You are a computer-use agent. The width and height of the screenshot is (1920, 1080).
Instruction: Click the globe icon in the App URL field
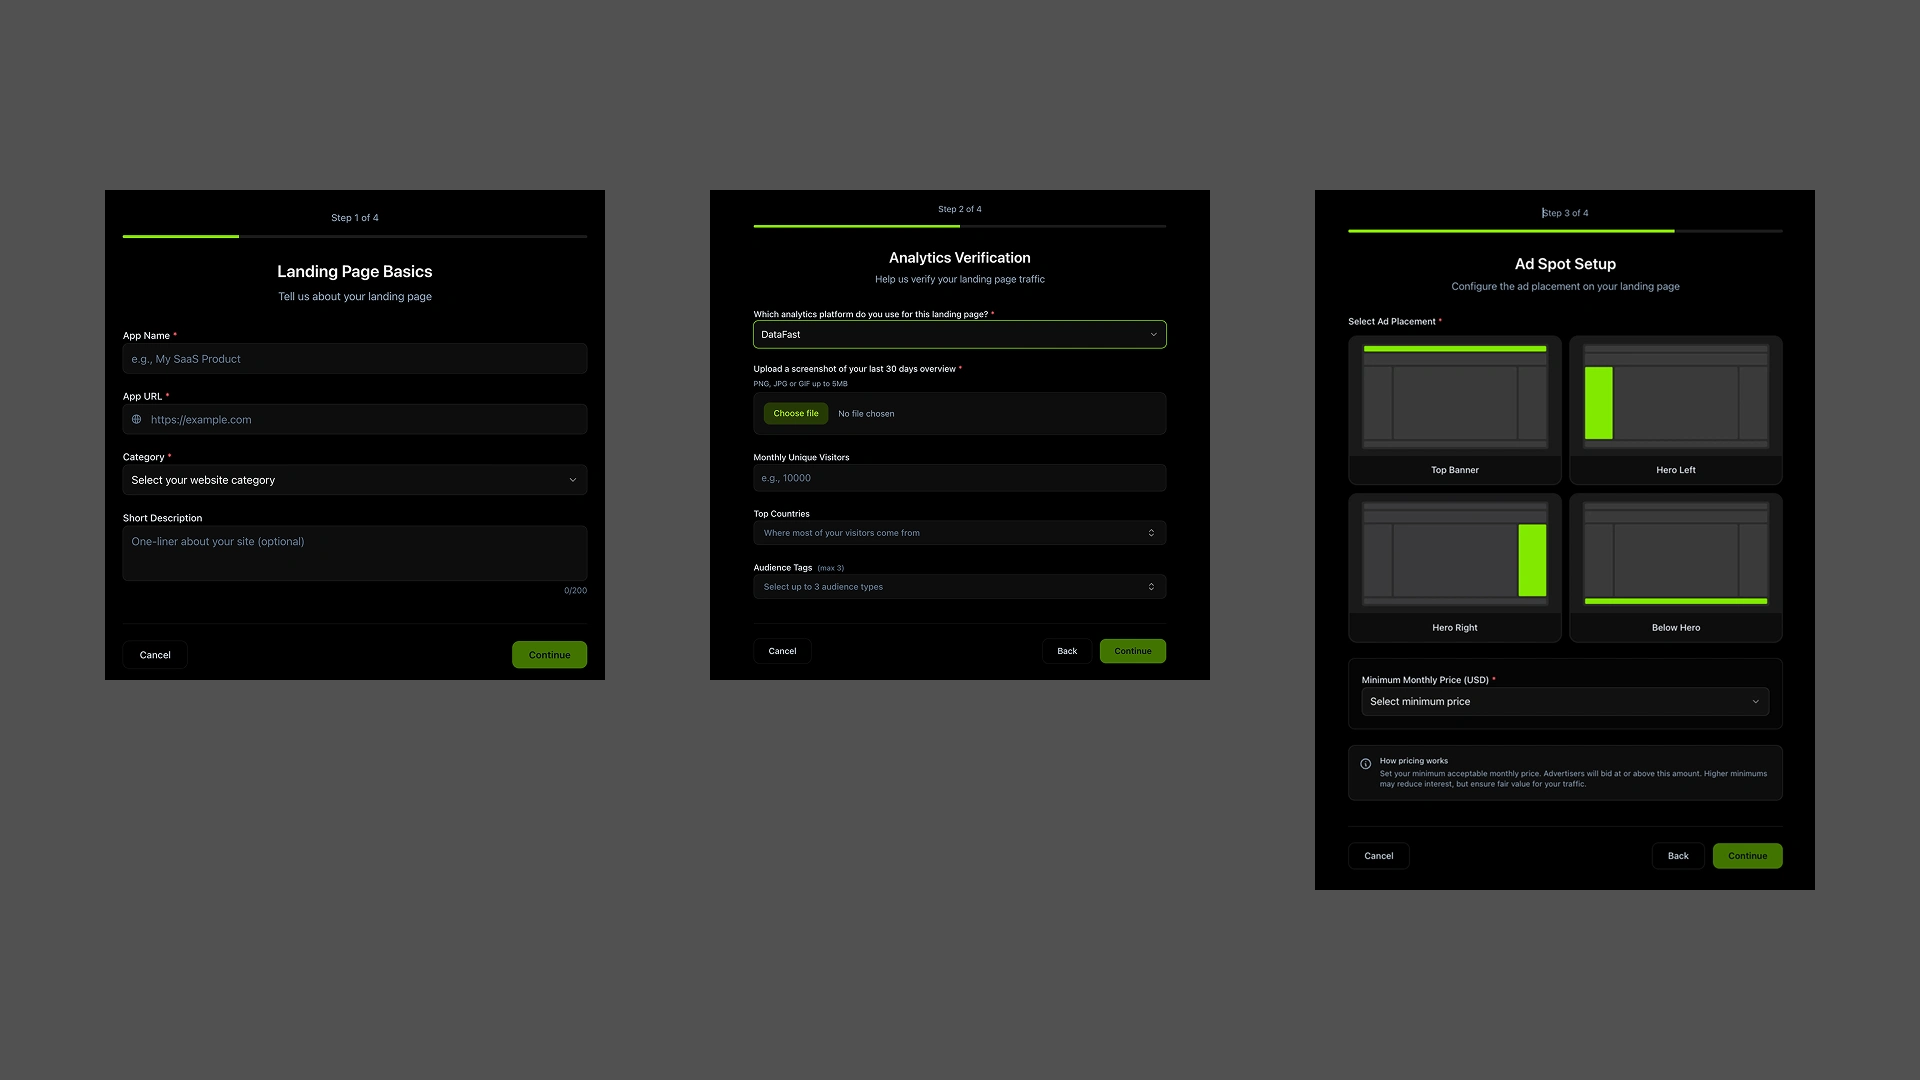(136, 419)
